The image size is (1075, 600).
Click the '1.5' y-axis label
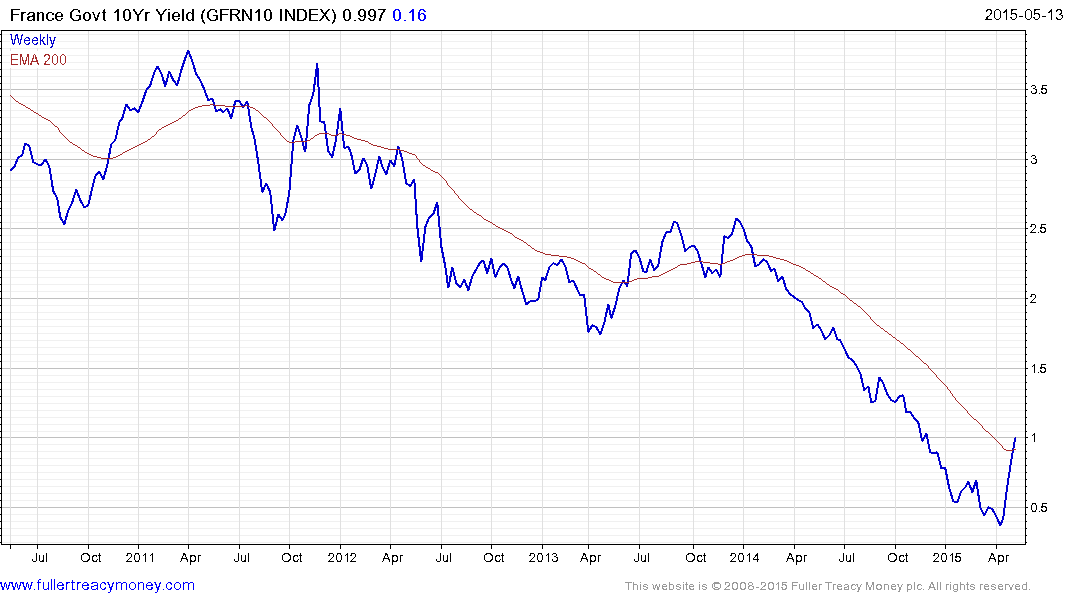(x=1039, y=369)
